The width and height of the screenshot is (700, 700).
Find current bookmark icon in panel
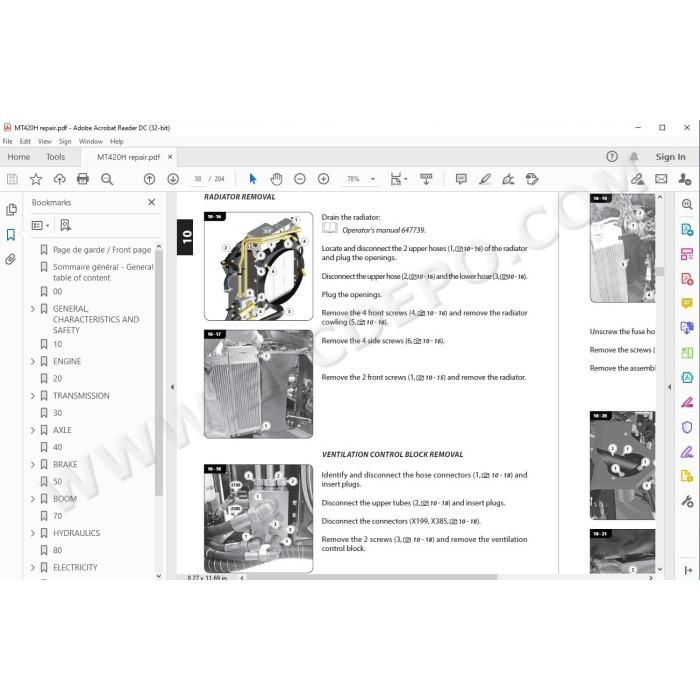pos(66,225)
